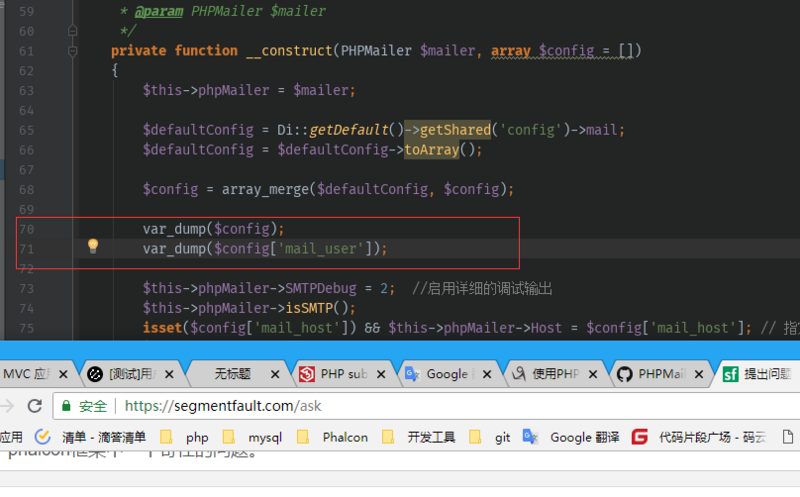Click the getShared method call in the code
The width and height of the screenshot is (800, 497).
(455, 130)
